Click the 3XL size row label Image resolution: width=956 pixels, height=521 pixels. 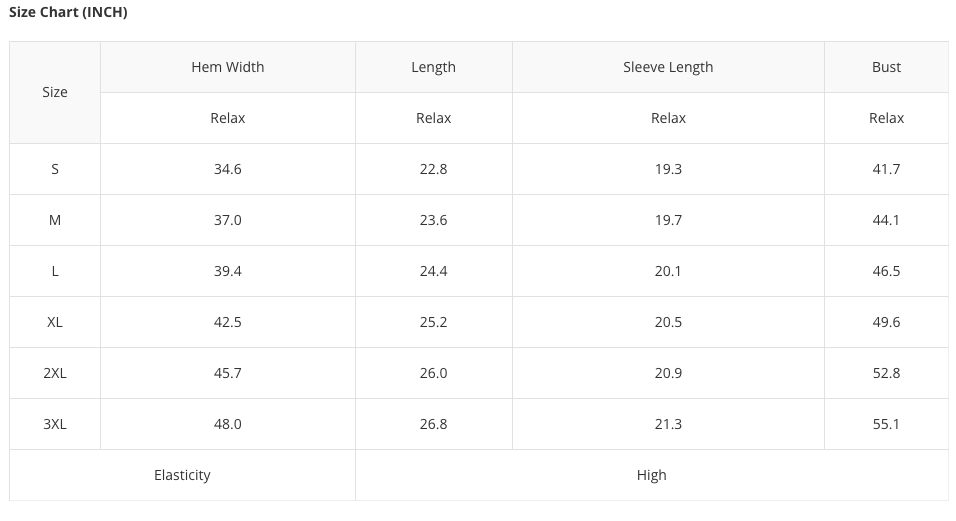[x=55, y=424]
